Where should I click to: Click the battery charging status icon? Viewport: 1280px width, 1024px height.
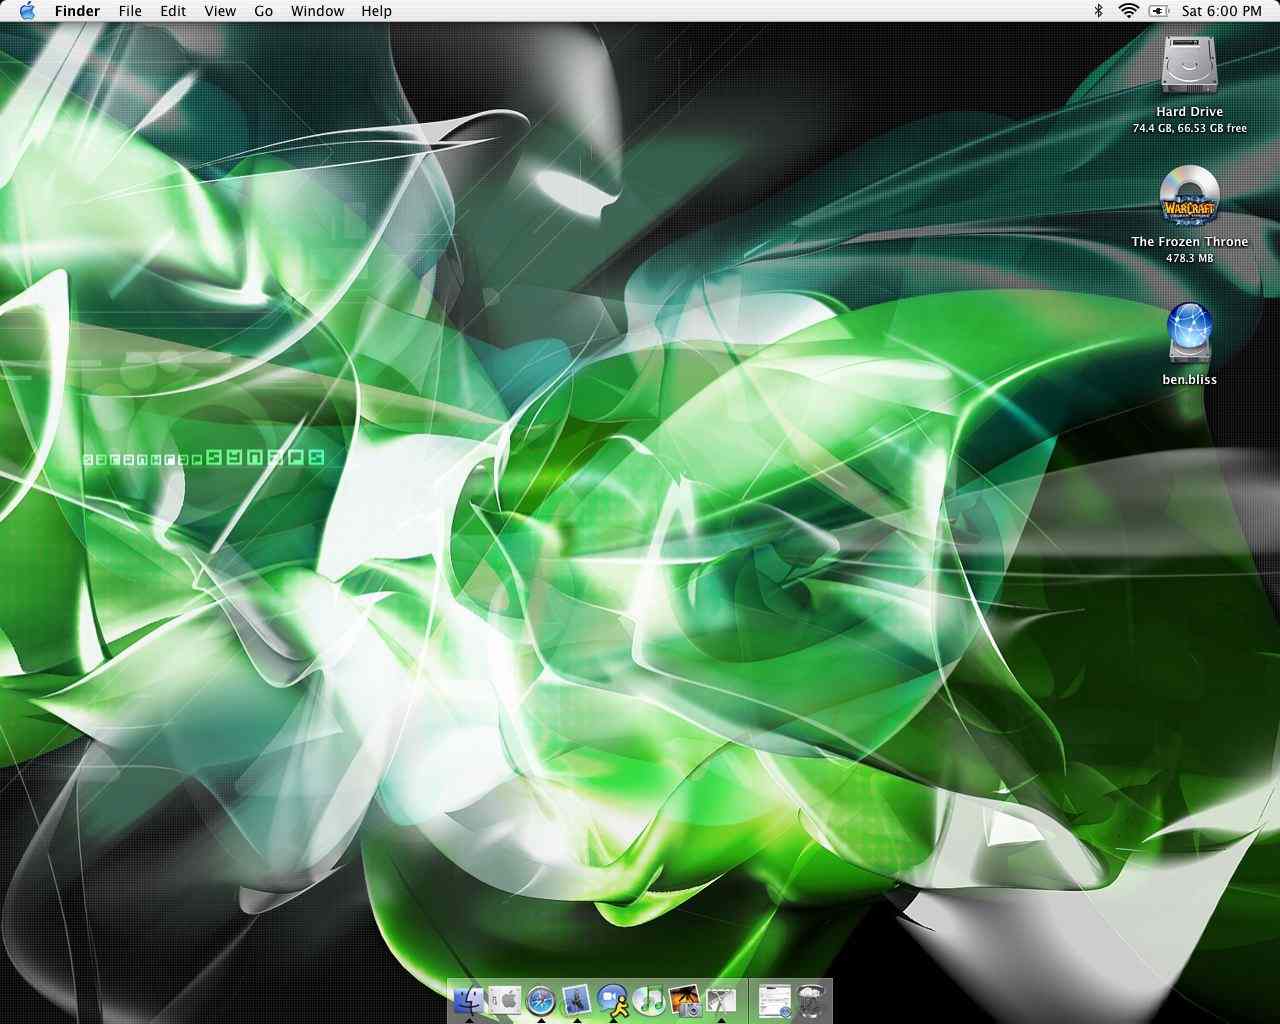pyautogui.click(x=1159, y=11)
